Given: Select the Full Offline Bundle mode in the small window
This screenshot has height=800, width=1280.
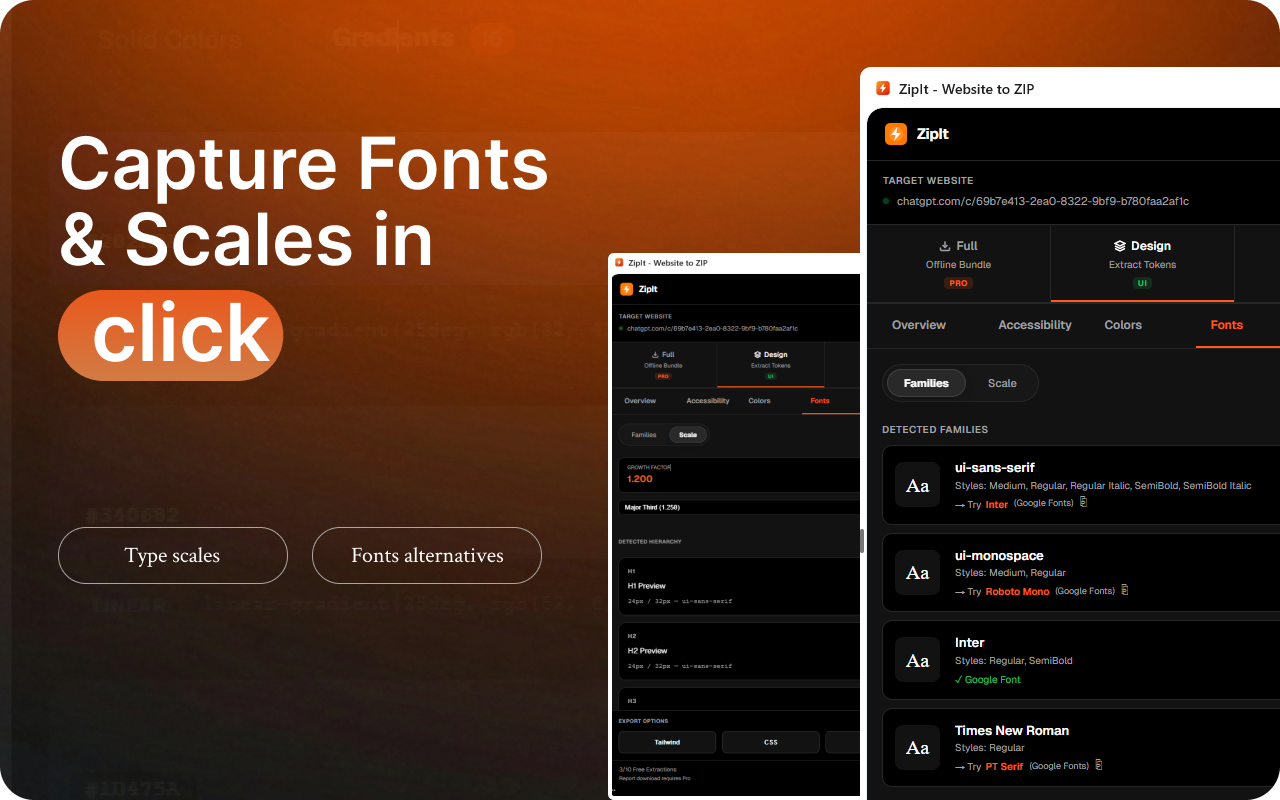Looking at the screenshot, I should click(x=663, y=365).
